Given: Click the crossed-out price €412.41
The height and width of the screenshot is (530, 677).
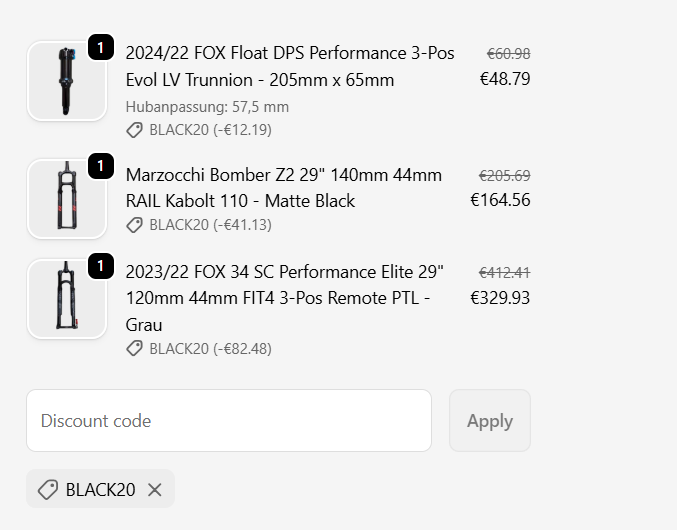Looking at the screenshot, I should click(504, 272).
